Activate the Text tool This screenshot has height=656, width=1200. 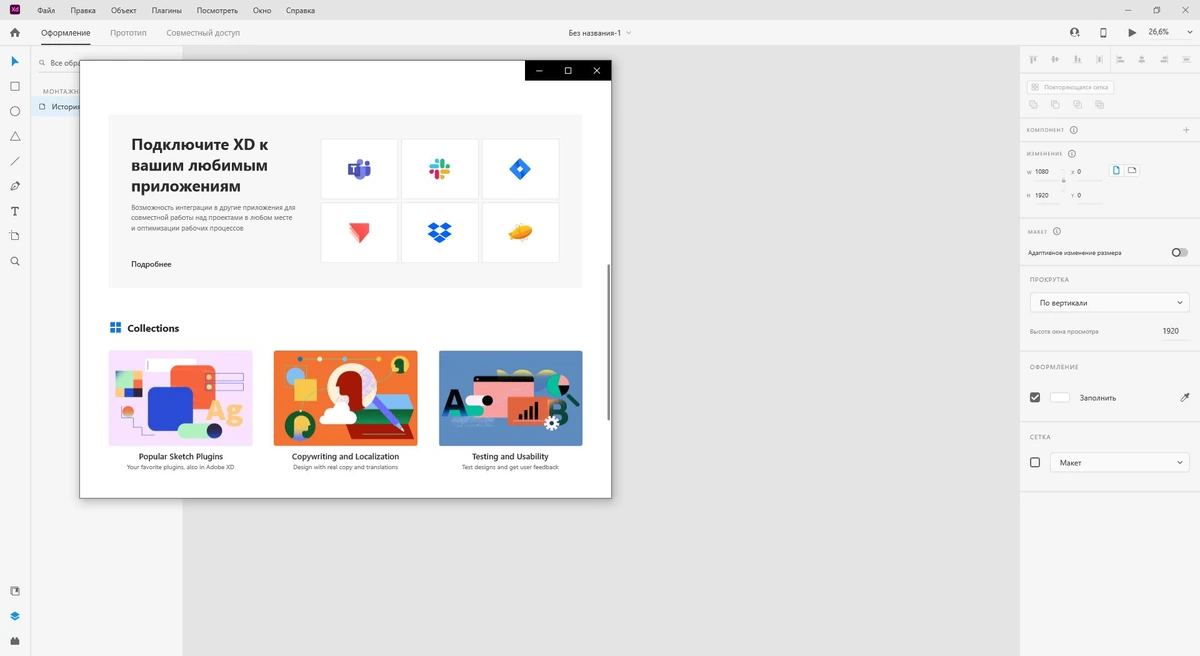point(15,211)
